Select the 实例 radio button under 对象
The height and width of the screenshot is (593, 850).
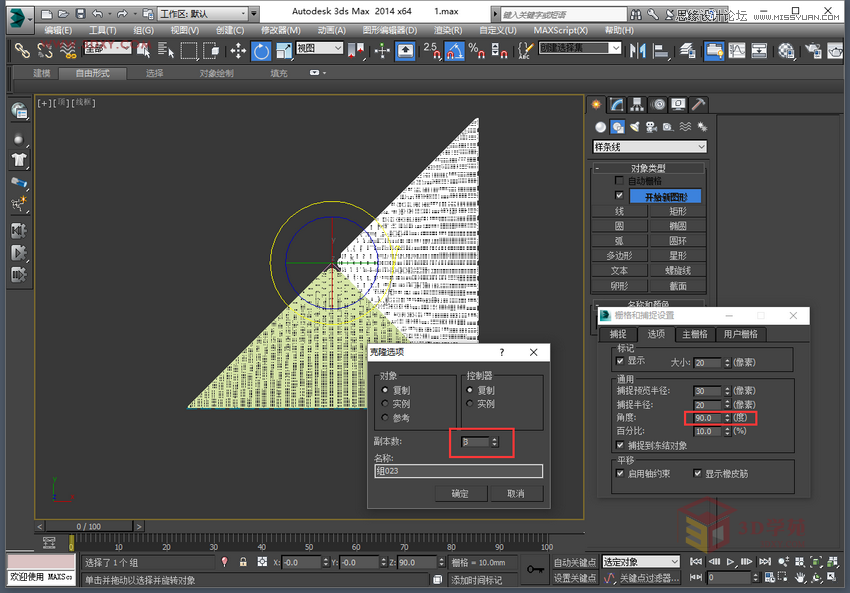[384, 404]
